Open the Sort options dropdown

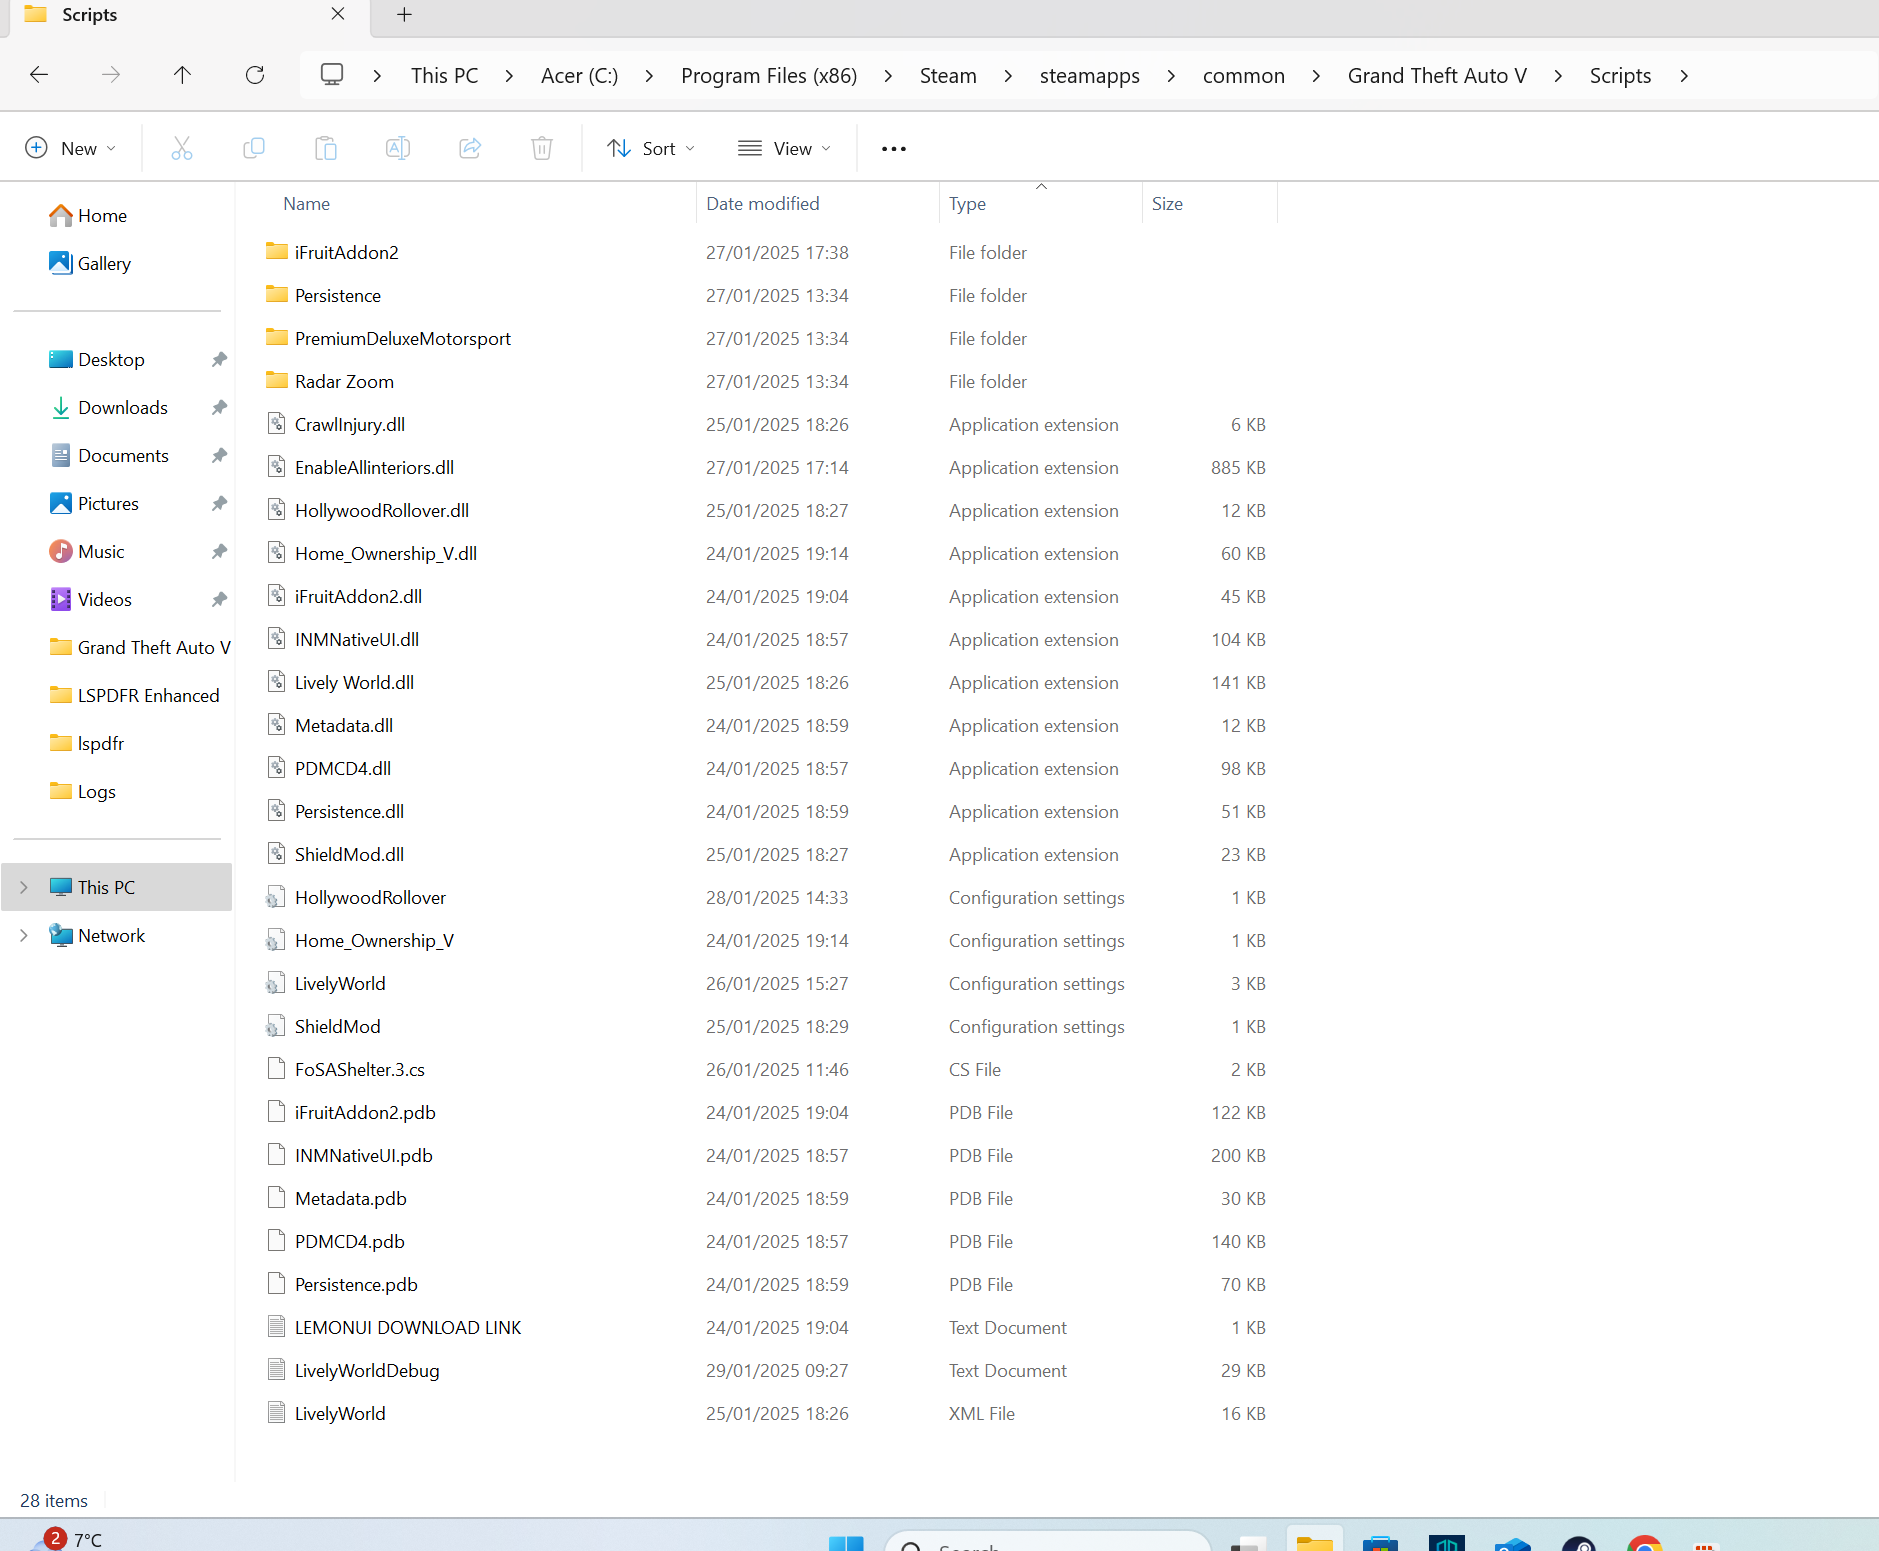tap(651, 148)
